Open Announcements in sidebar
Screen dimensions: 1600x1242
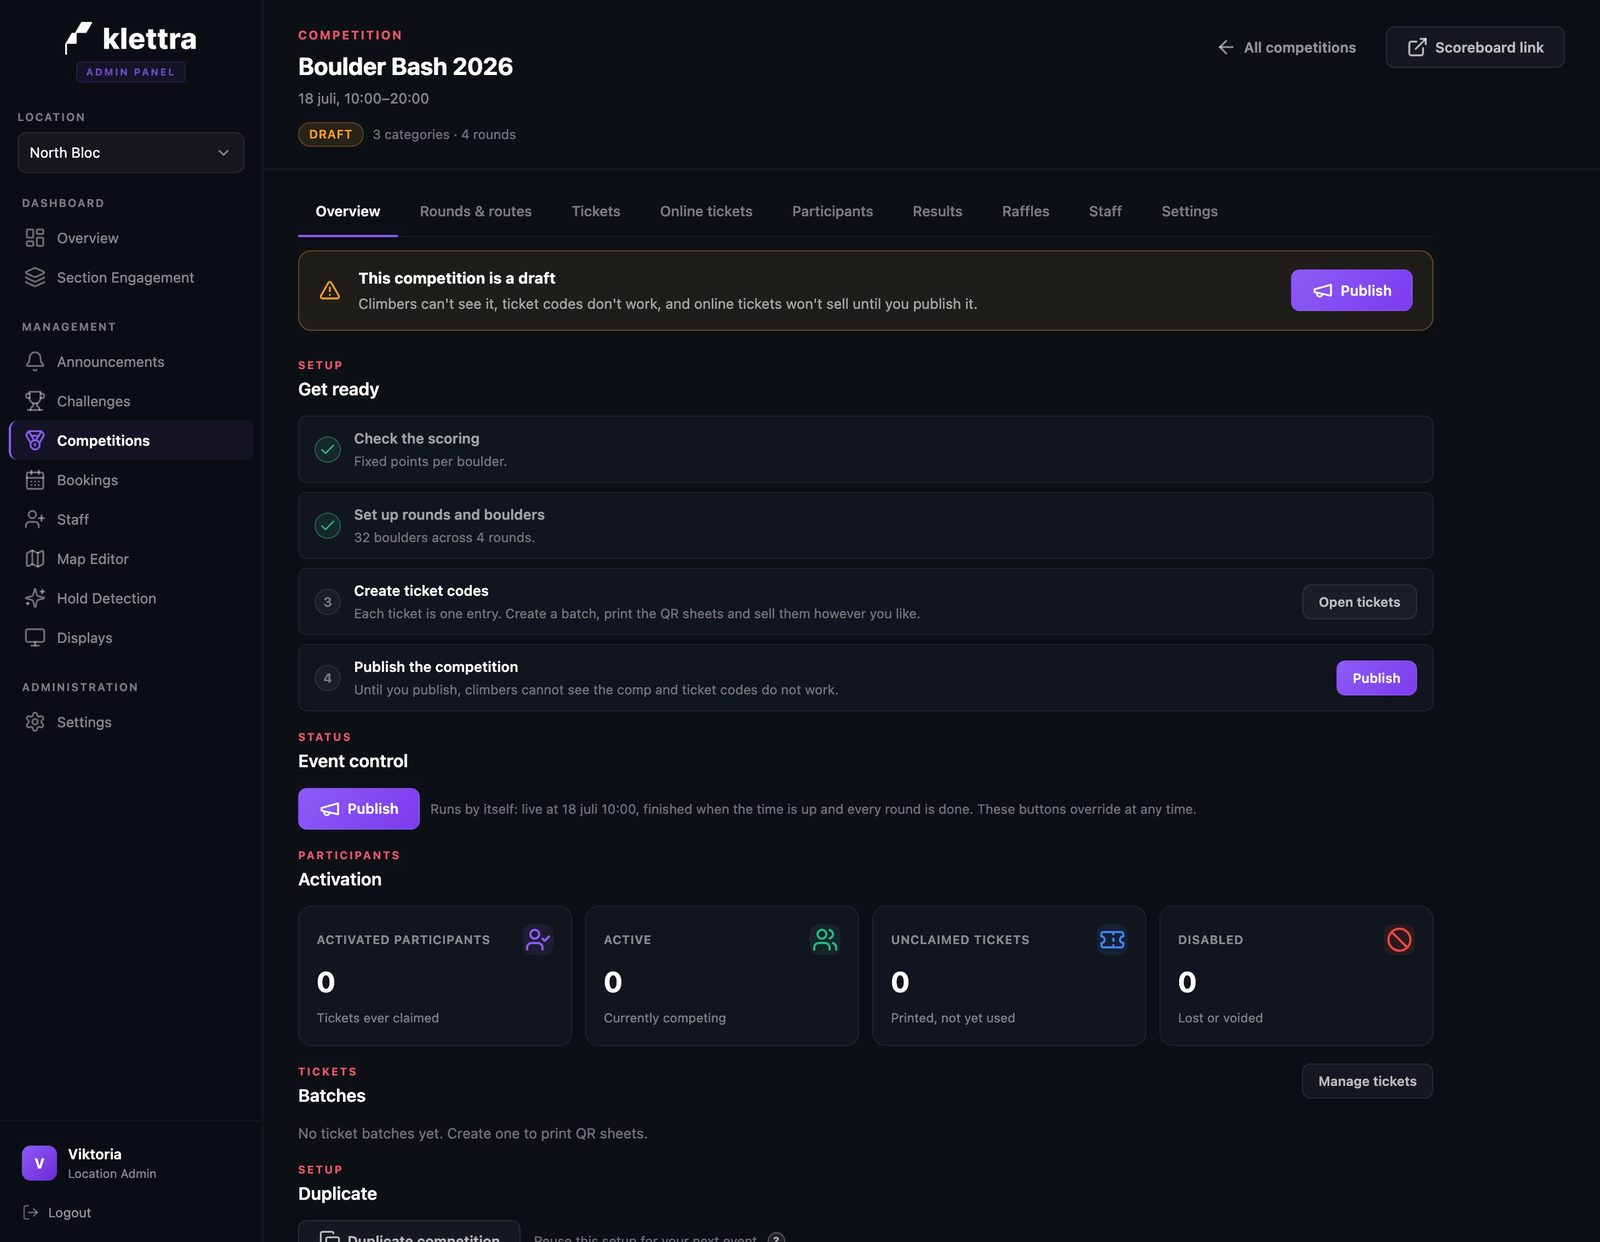point(131,361)
